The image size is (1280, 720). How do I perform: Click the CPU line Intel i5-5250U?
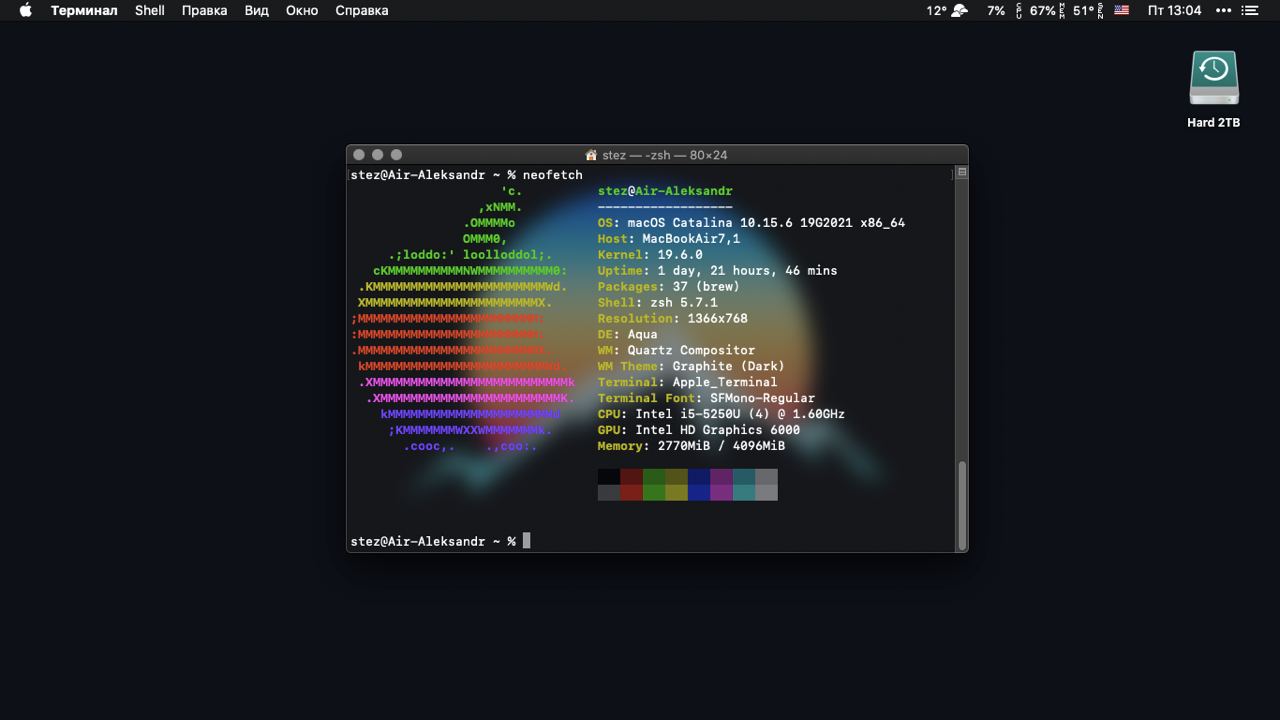click(x=721, y=415)
